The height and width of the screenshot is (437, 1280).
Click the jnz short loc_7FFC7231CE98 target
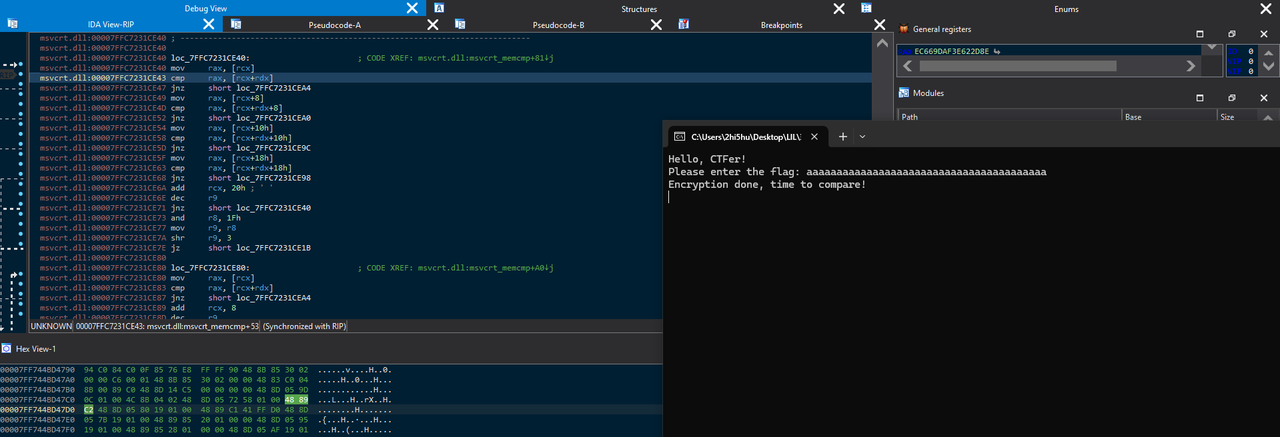274,178
